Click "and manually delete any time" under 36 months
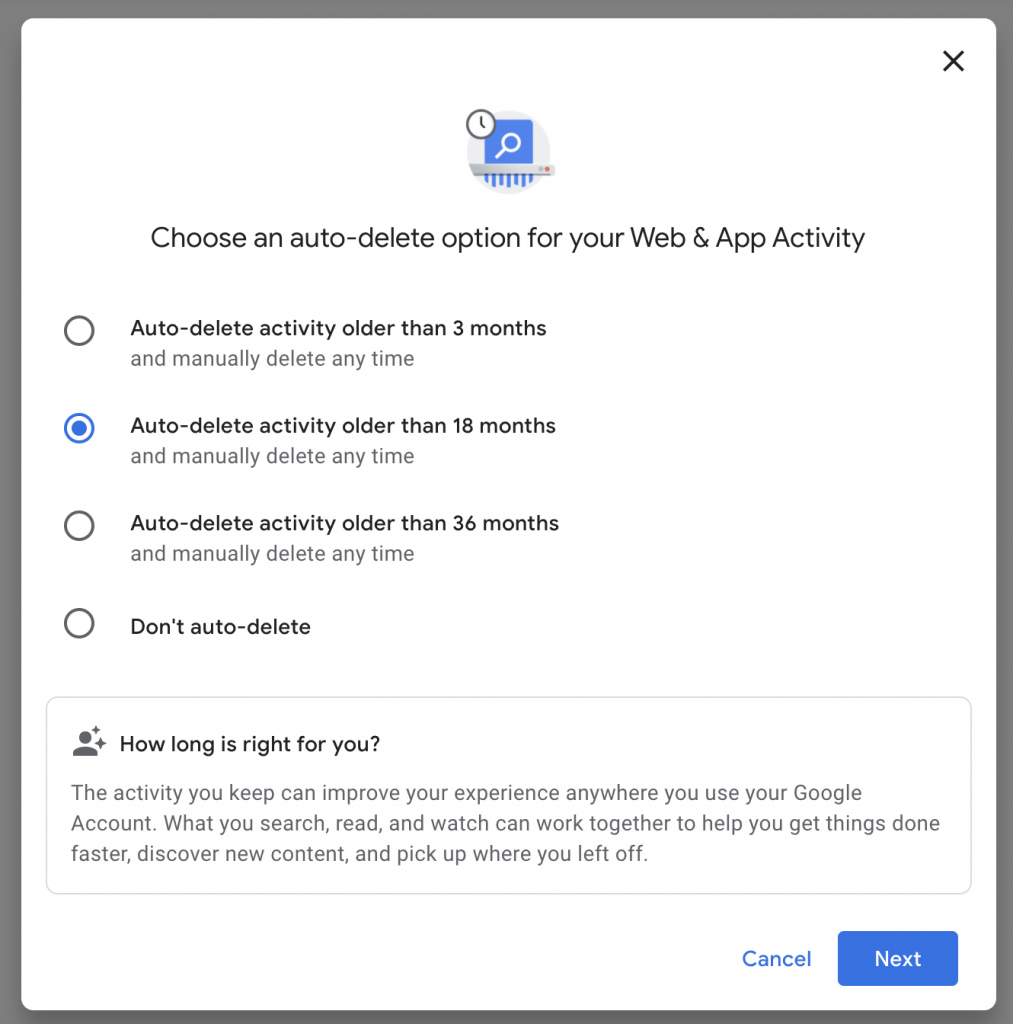Screen dimensions: 1013x1024 [x=272, y=554]
